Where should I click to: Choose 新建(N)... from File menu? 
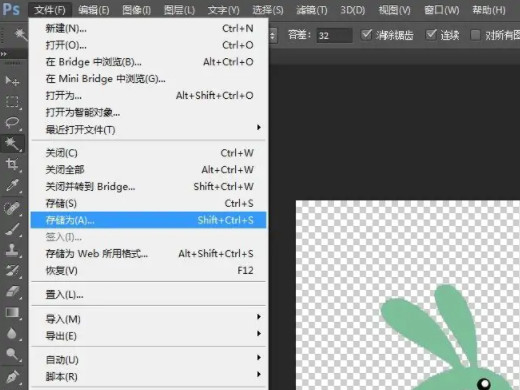148,28
